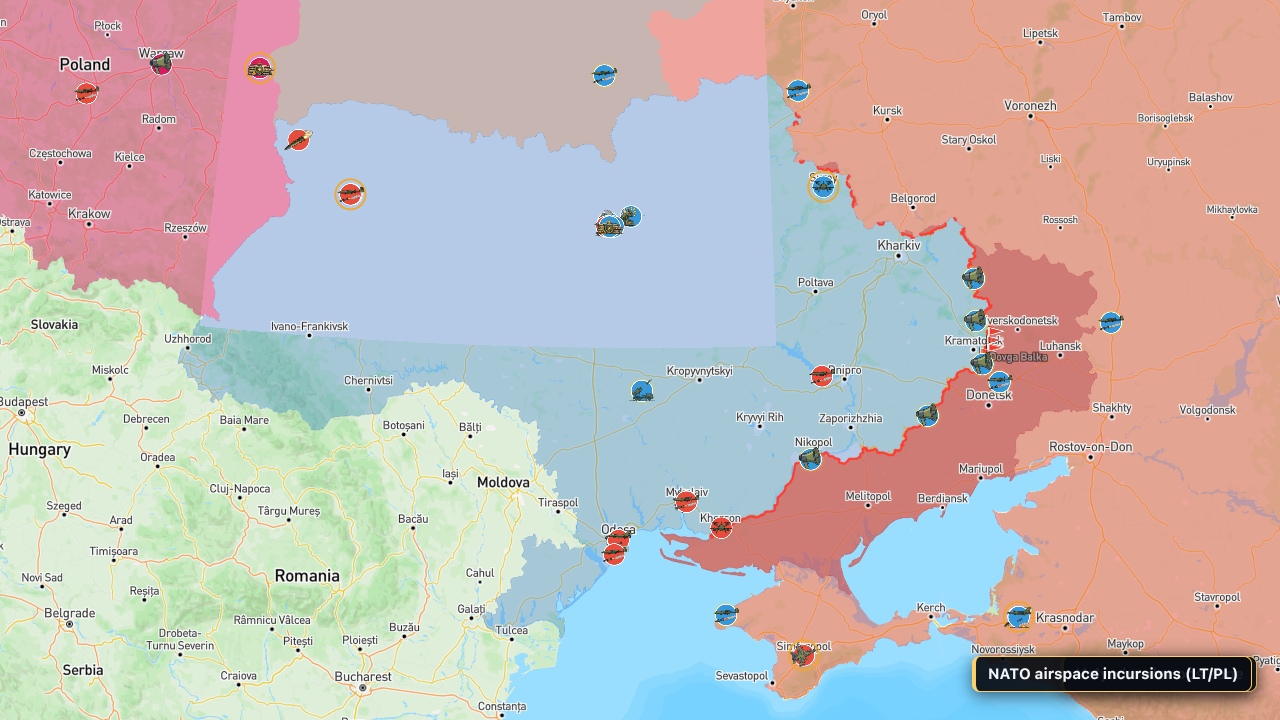The height and width of the screenshot is (720, 1280).
Task: Click the megaphone marker on Warsaw
Action: point(161,64)
